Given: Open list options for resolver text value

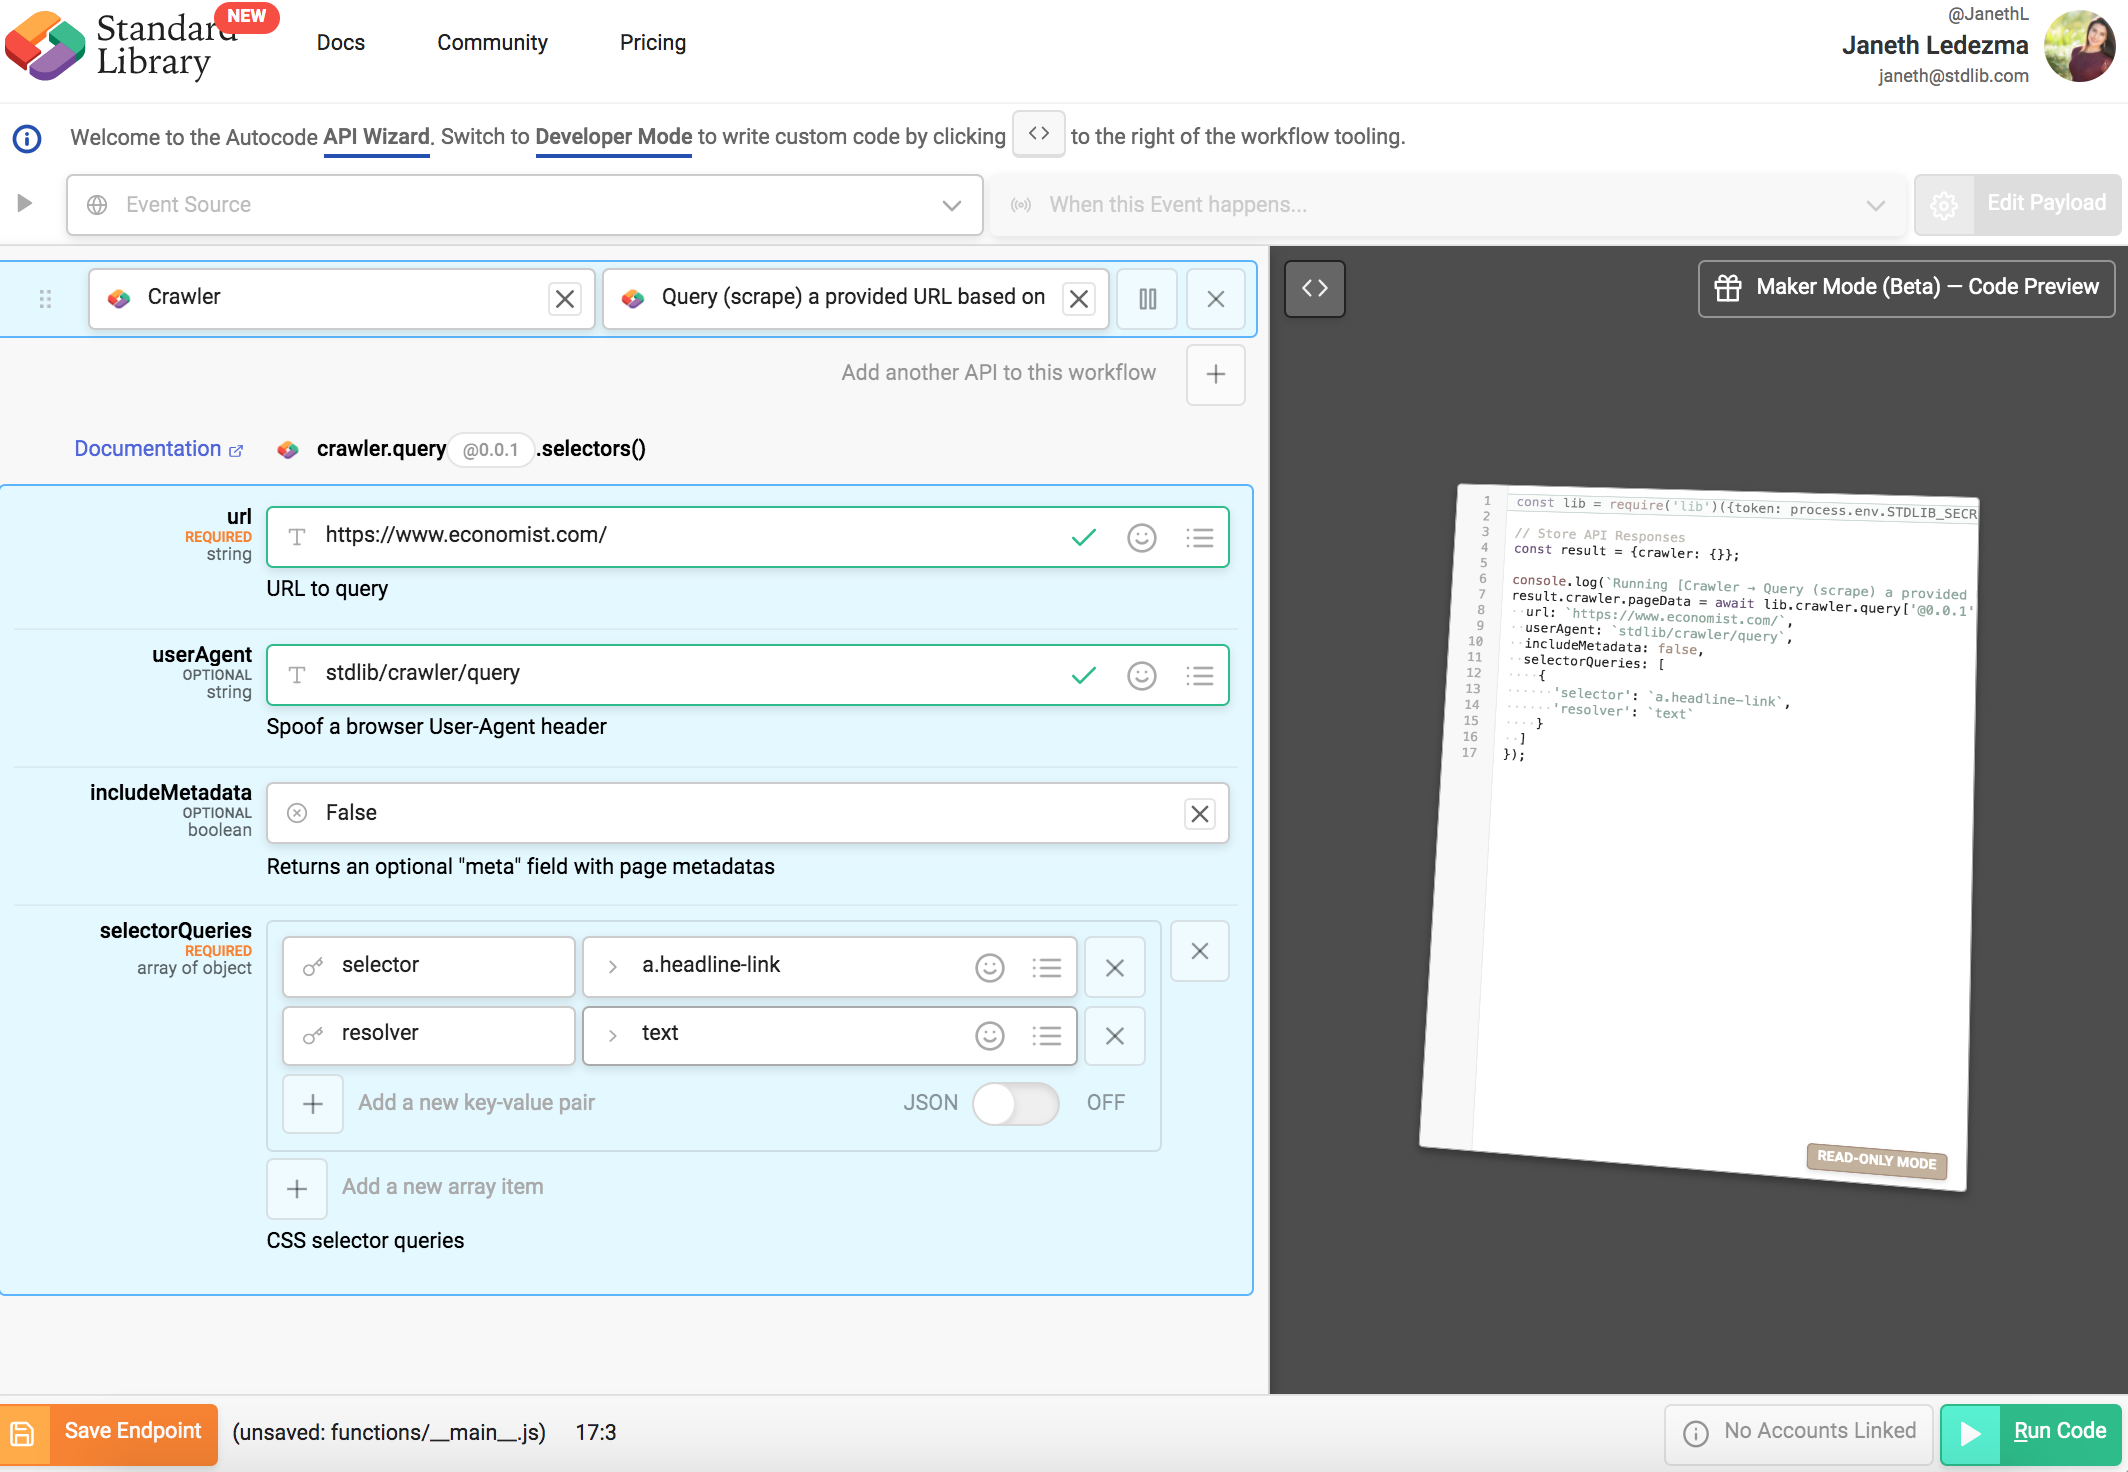Looking at the screenshot, I should click(x=1047, y=1035).
